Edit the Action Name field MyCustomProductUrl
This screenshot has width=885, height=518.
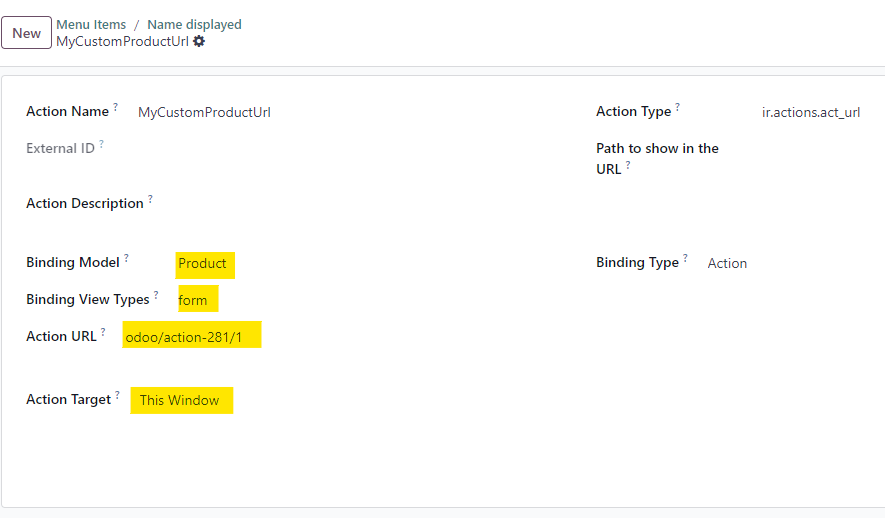[204, 112]
